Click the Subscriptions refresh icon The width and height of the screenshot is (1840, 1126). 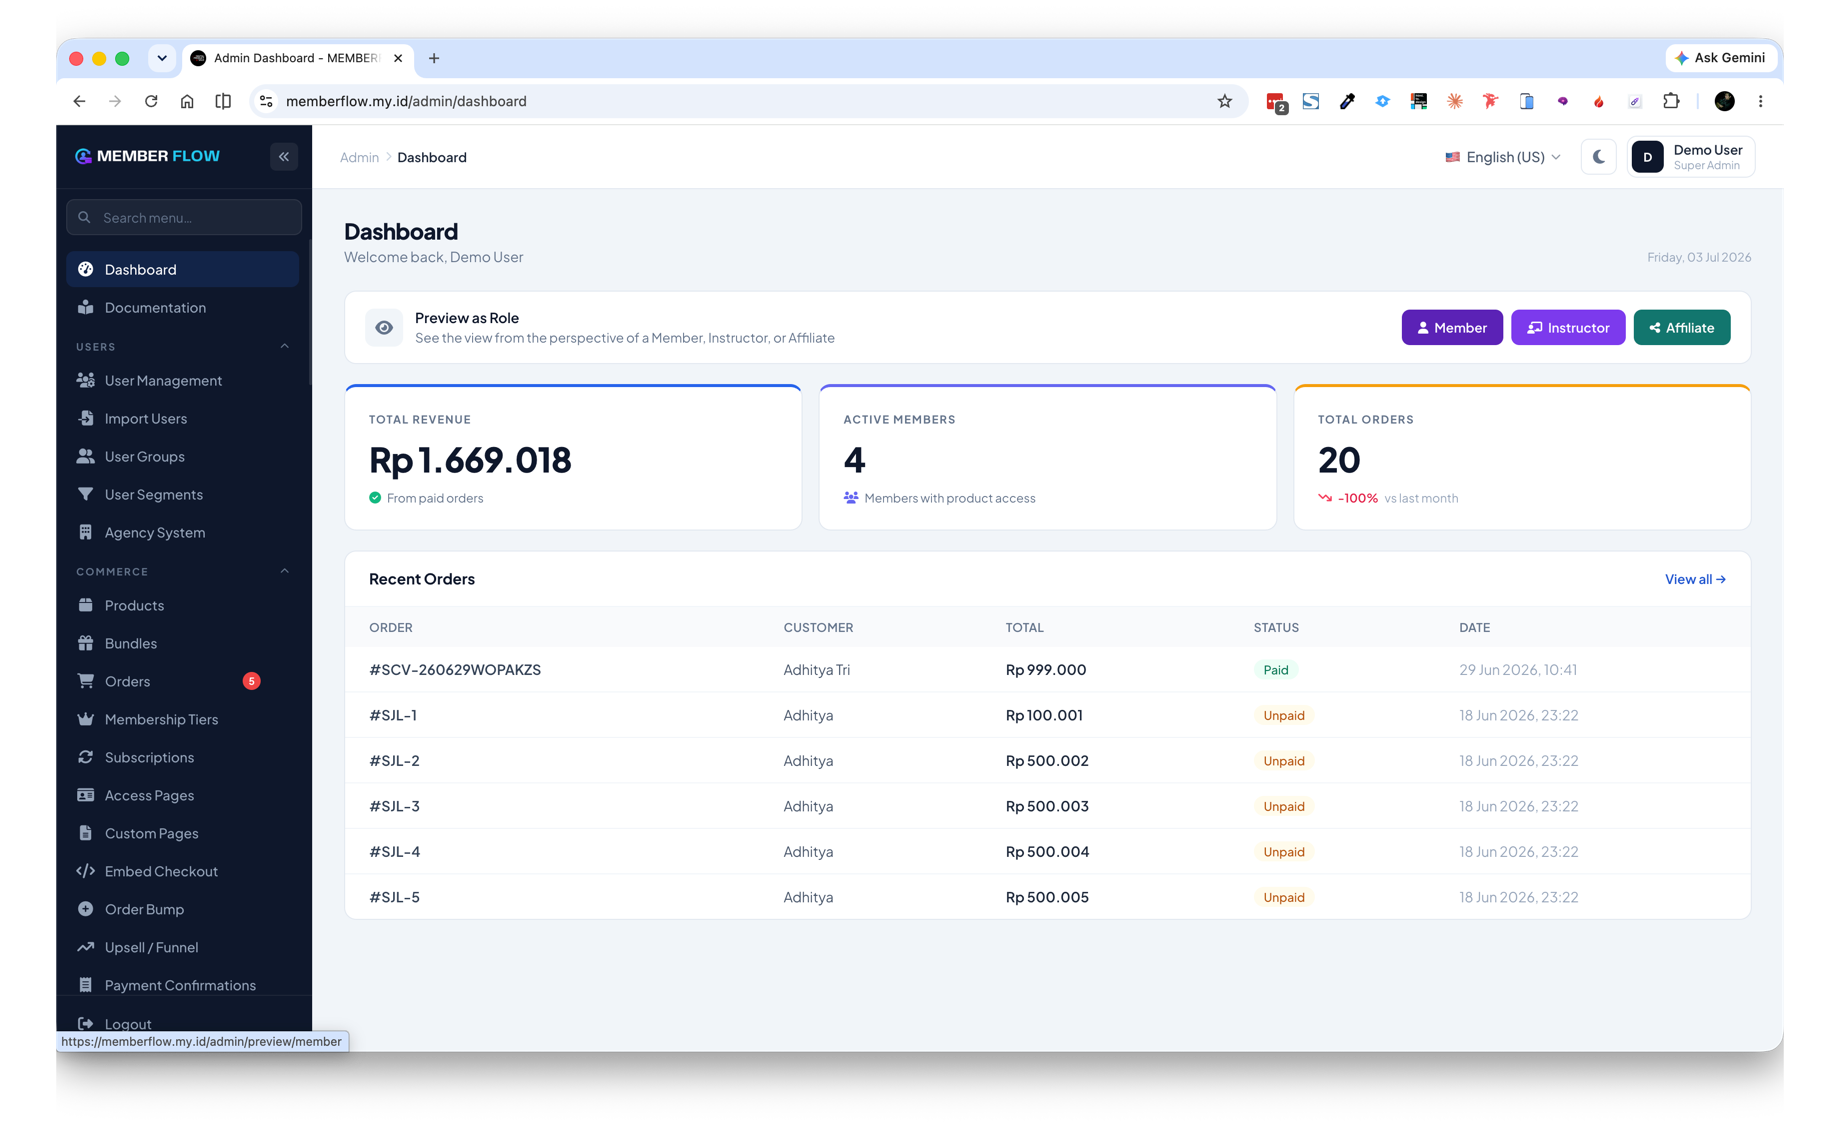tap(86, 758)
